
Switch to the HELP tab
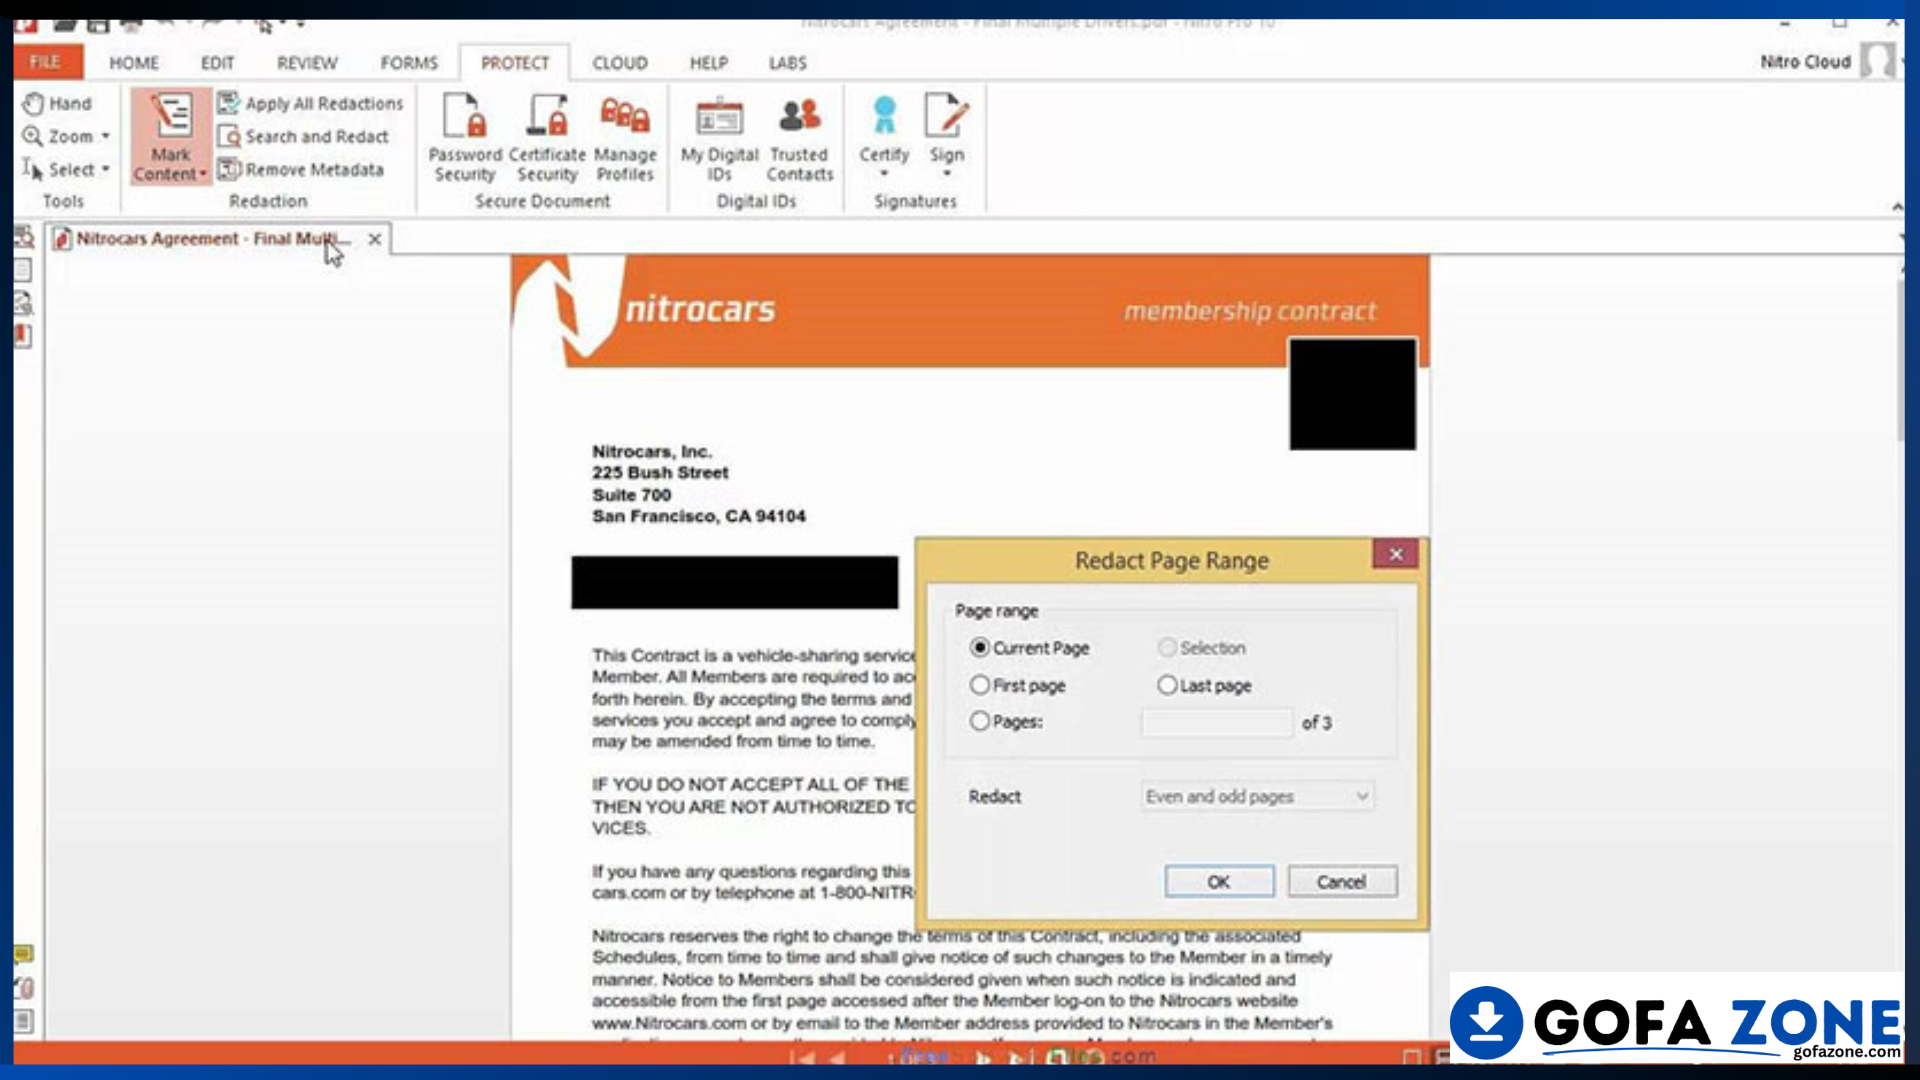coord(709,63)
